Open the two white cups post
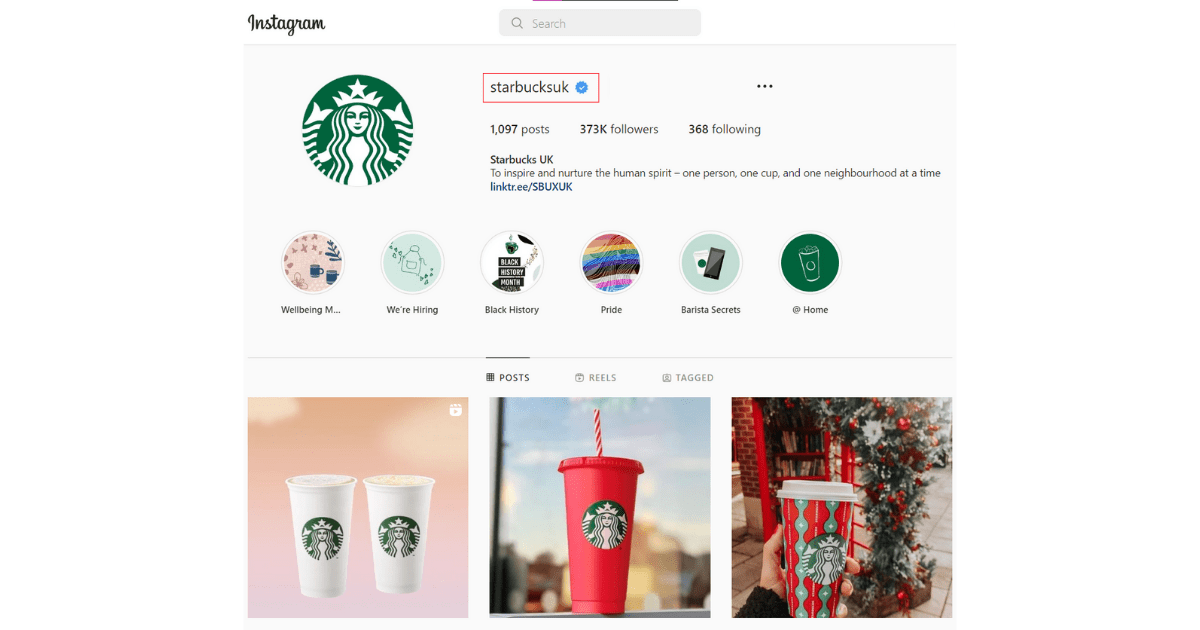The width and height of the screenshot is (1200, 630). pyautogui.click(x=358, y=508)
